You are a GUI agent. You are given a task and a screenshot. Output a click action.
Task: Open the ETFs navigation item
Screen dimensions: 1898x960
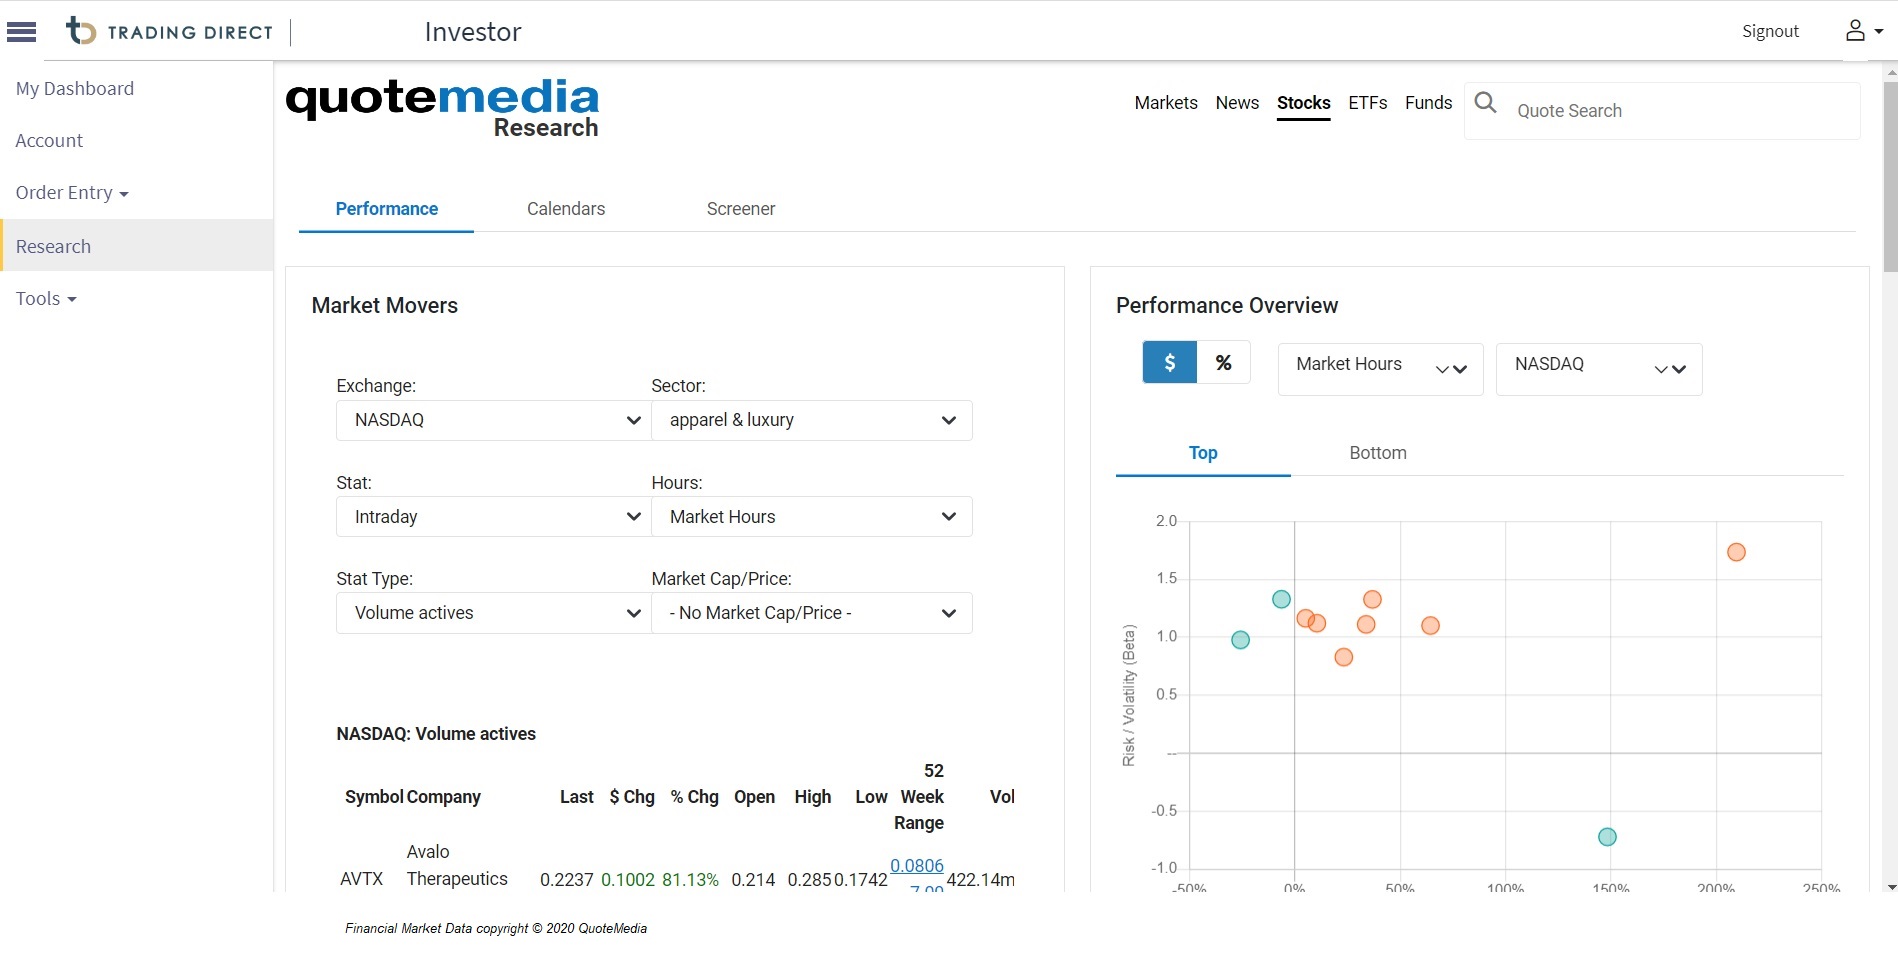(1368, 103)
